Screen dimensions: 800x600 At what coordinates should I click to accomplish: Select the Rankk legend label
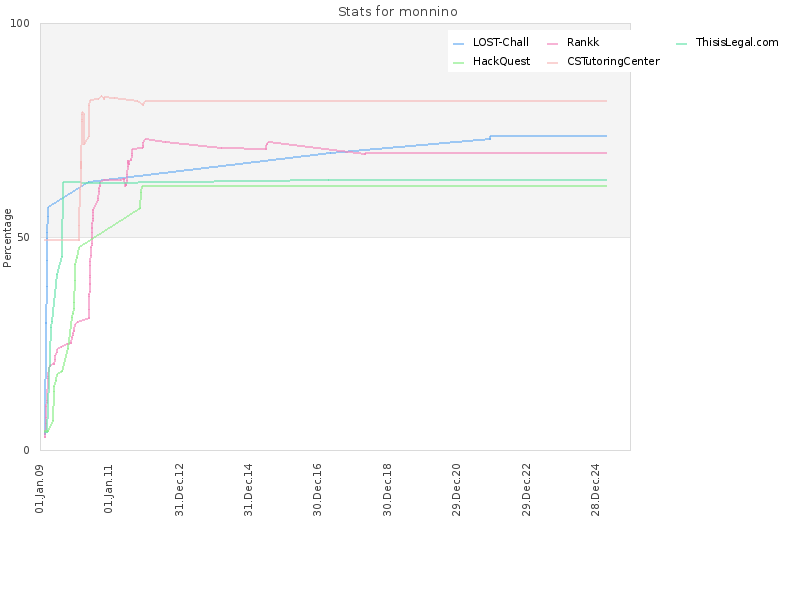click(x=583, y=42)
